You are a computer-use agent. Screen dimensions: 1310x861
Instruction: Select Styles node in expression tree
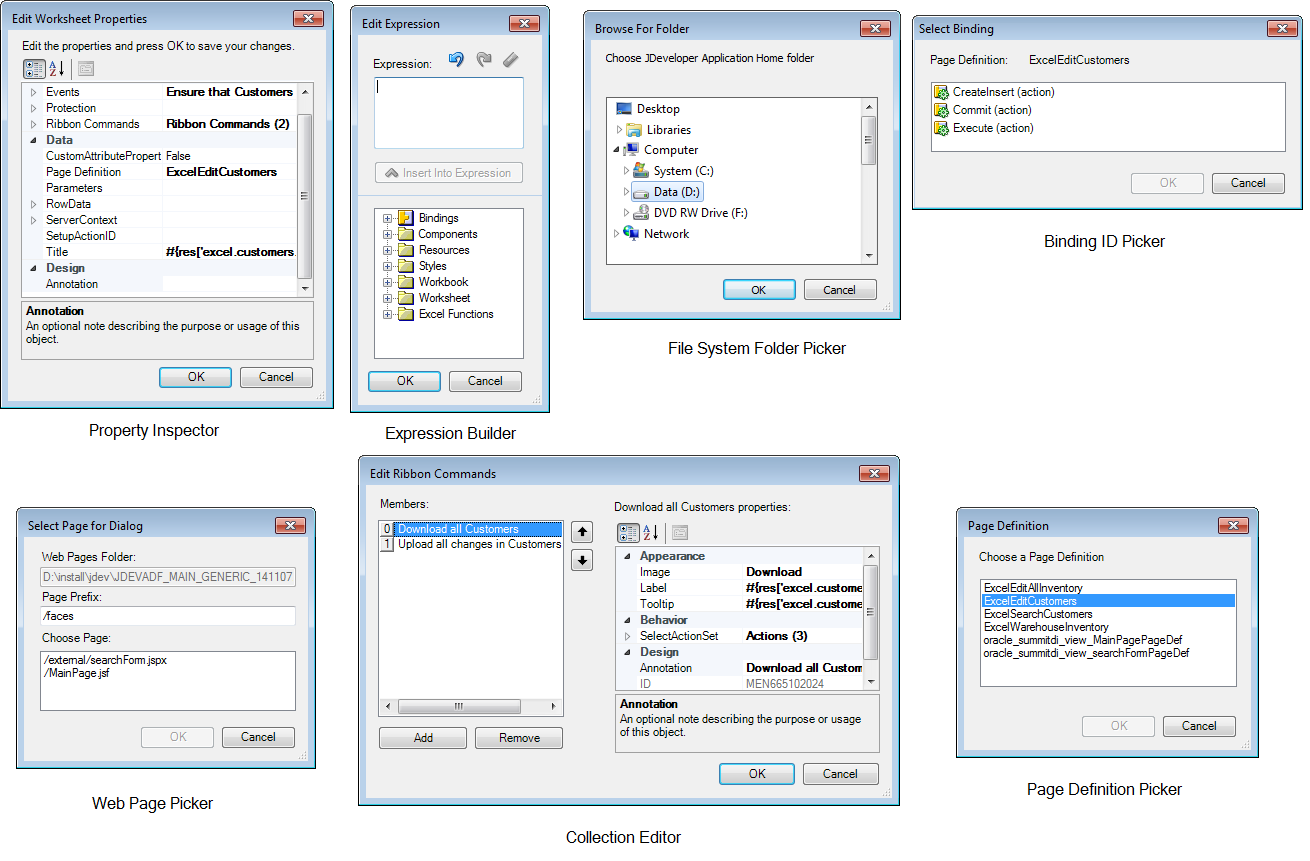pos(432,266)
